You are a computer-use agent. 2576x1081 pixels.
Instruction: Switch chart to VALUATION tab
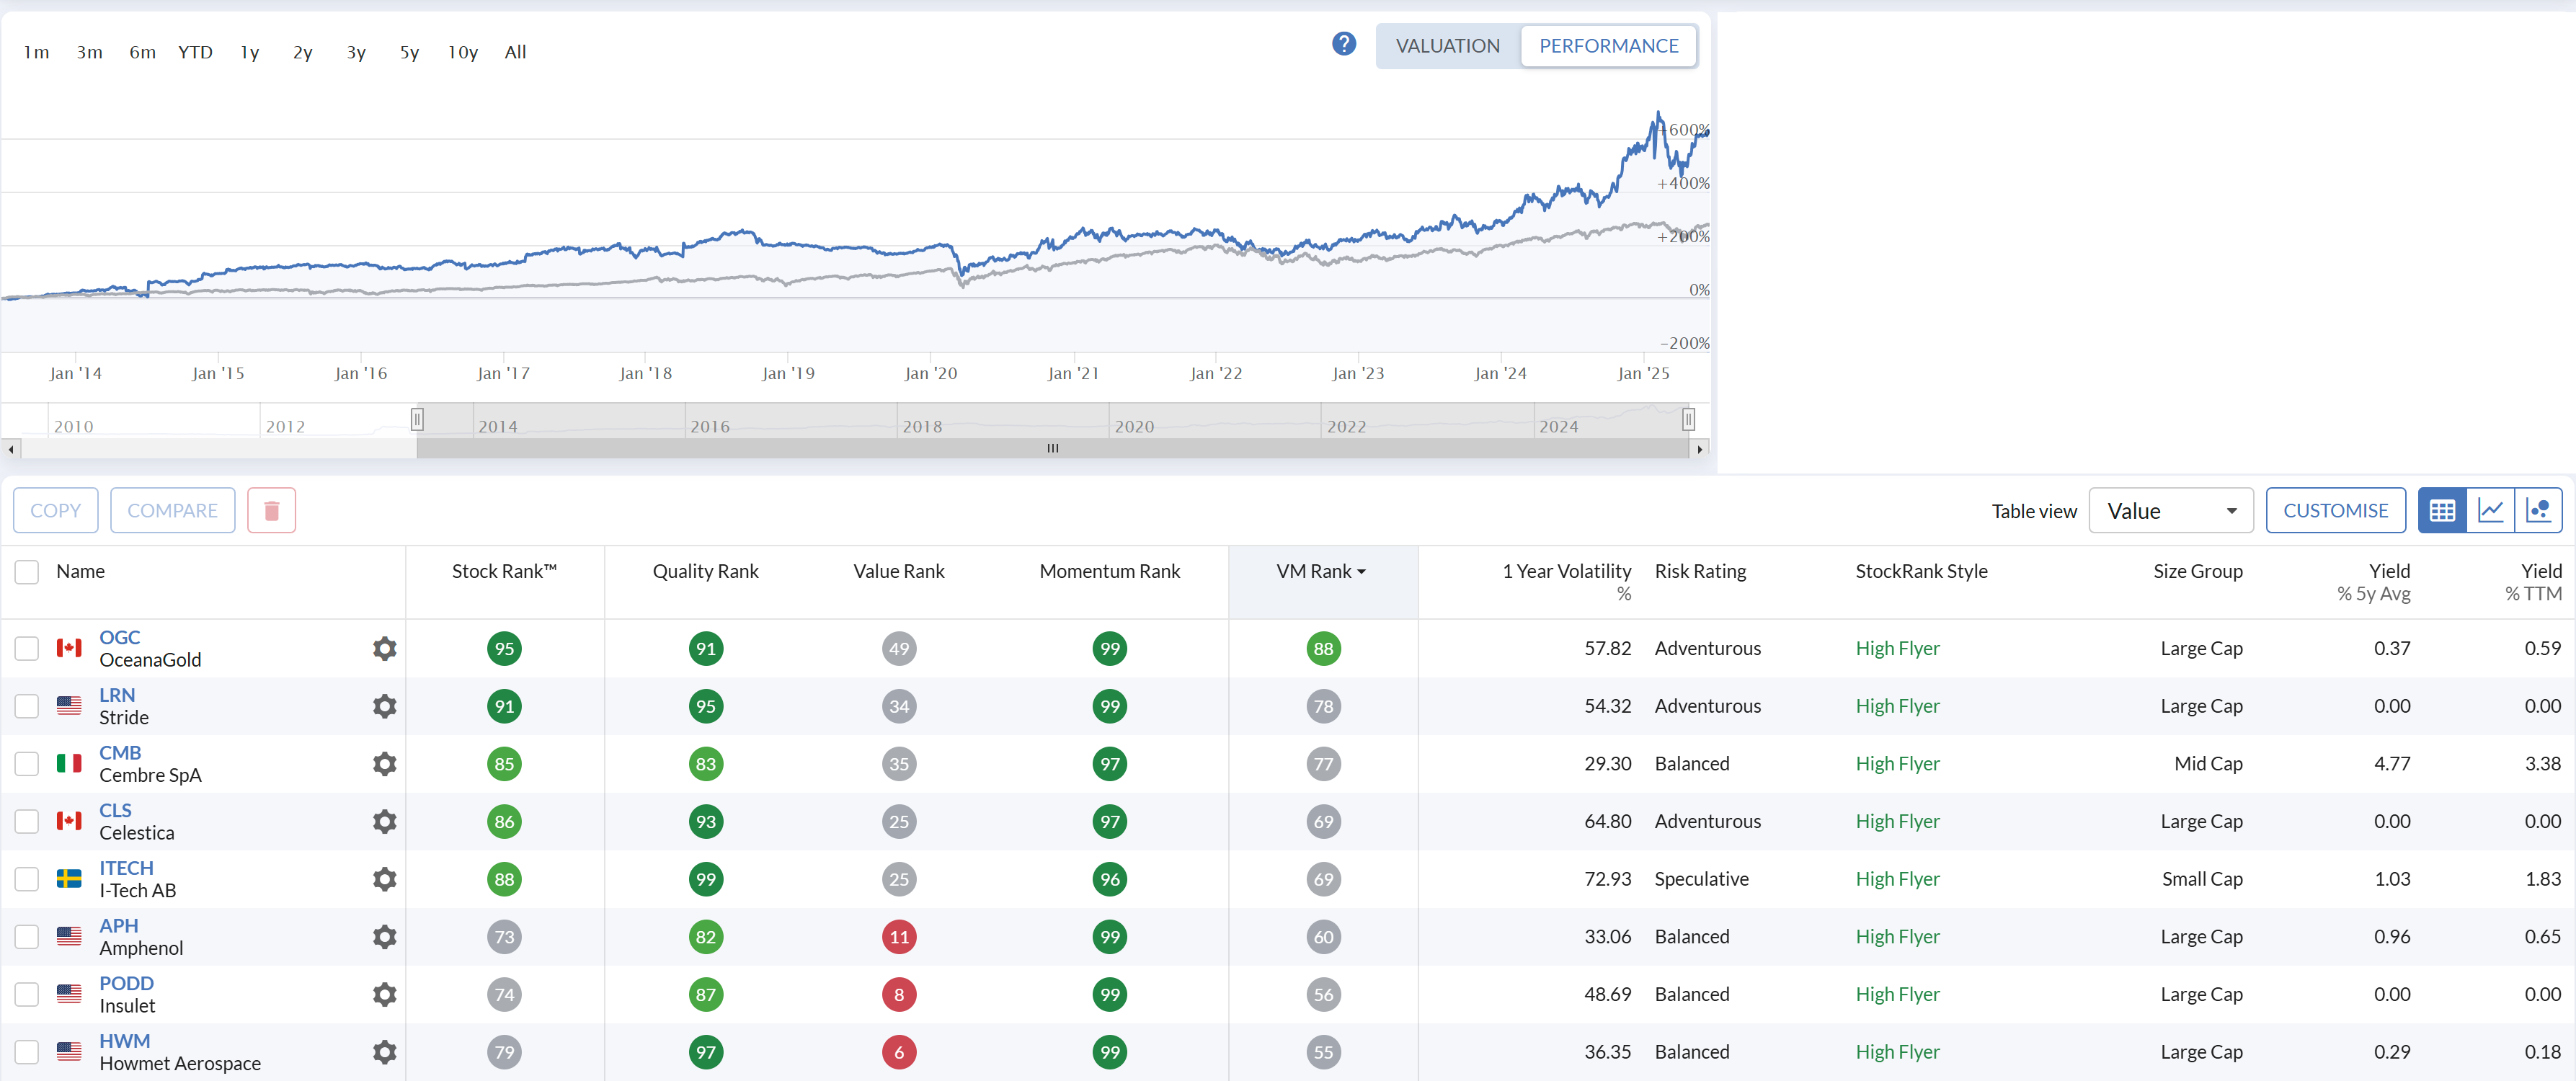pos(1447,46)
